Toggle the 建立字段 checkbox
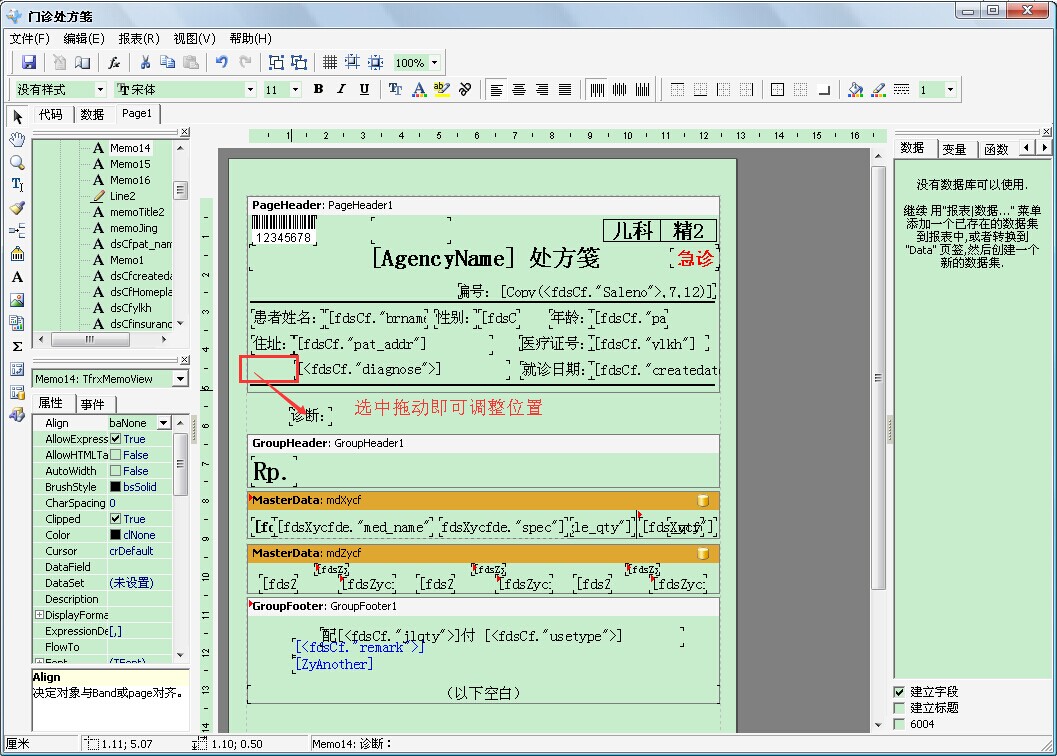 pyautogui.click(x=899, y=692)
